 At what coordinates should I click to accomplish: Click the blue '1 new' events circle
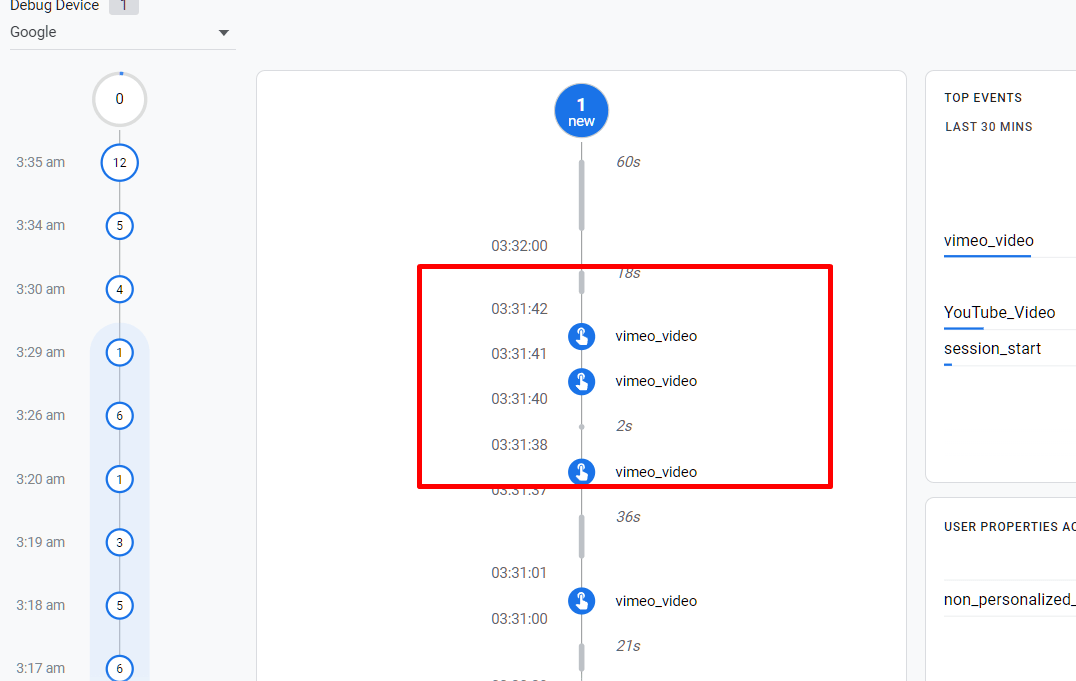581,111
